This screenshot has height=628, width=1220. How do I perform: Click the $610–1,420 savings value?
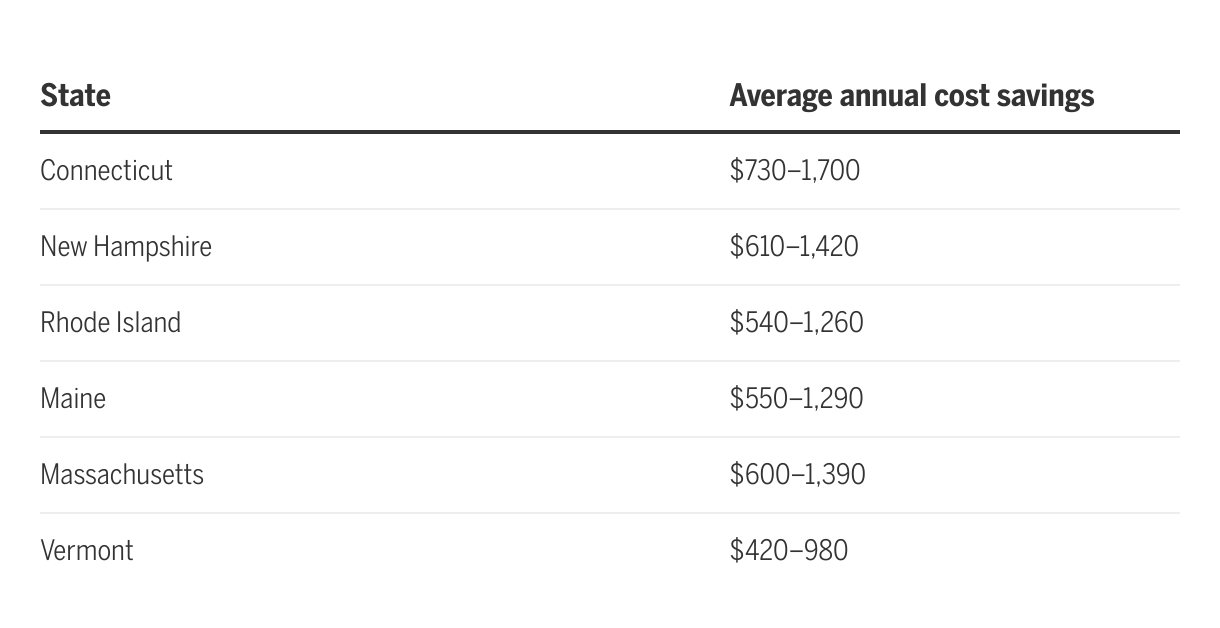(794, 247)
